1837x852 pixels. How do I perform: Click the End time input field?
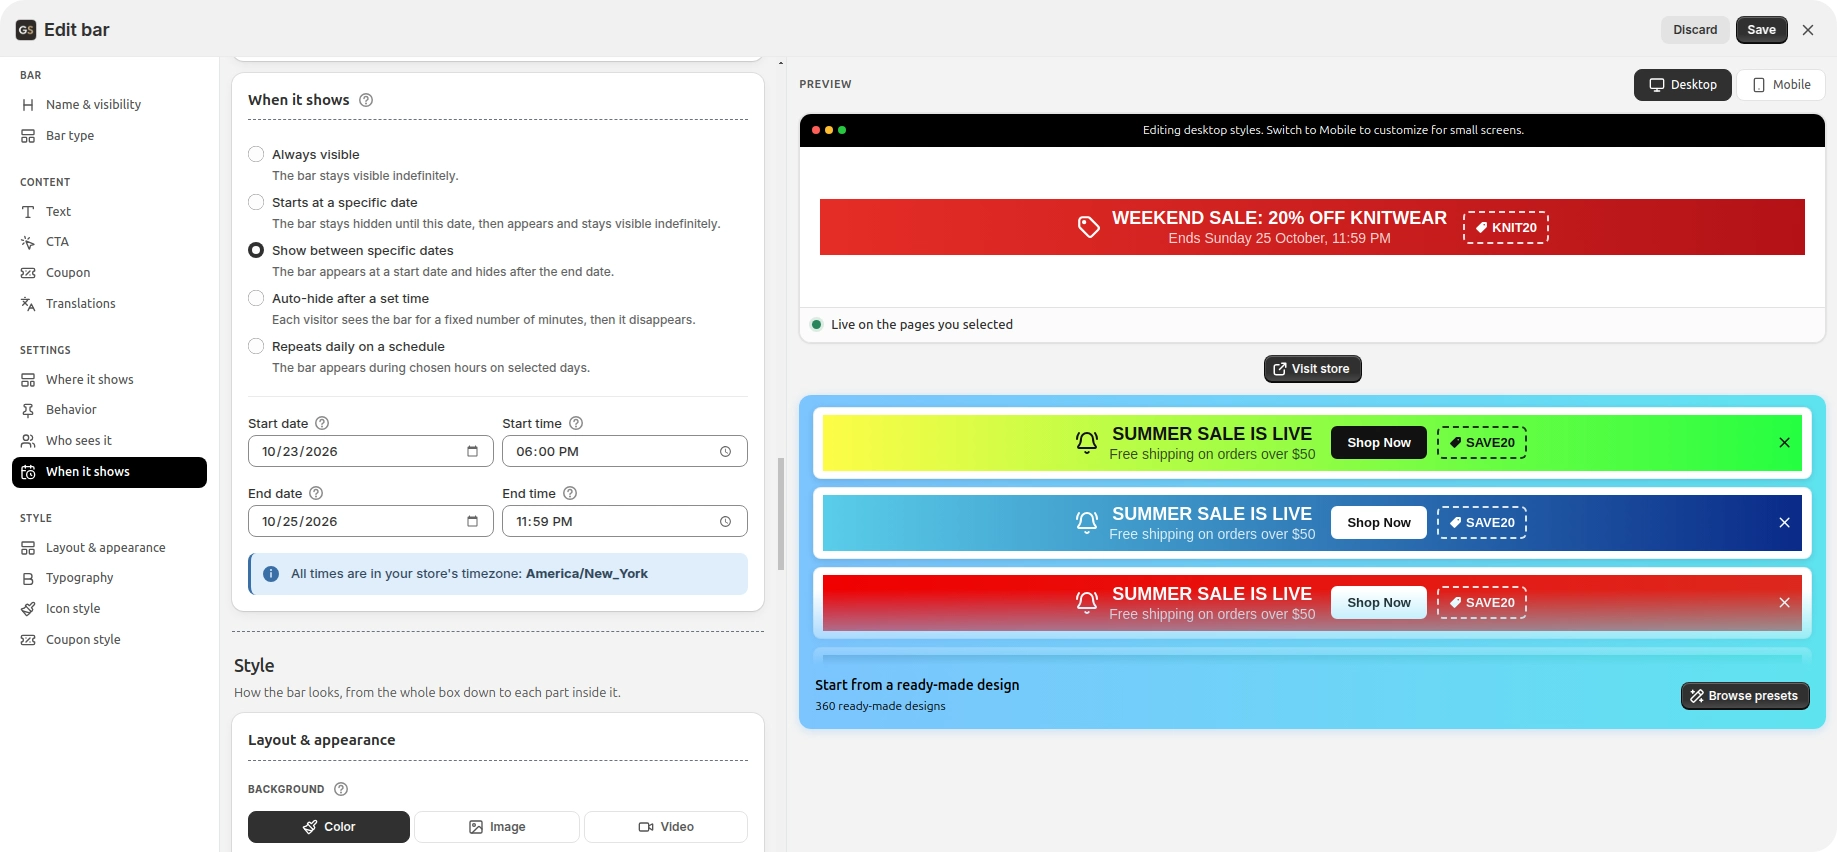625,521
